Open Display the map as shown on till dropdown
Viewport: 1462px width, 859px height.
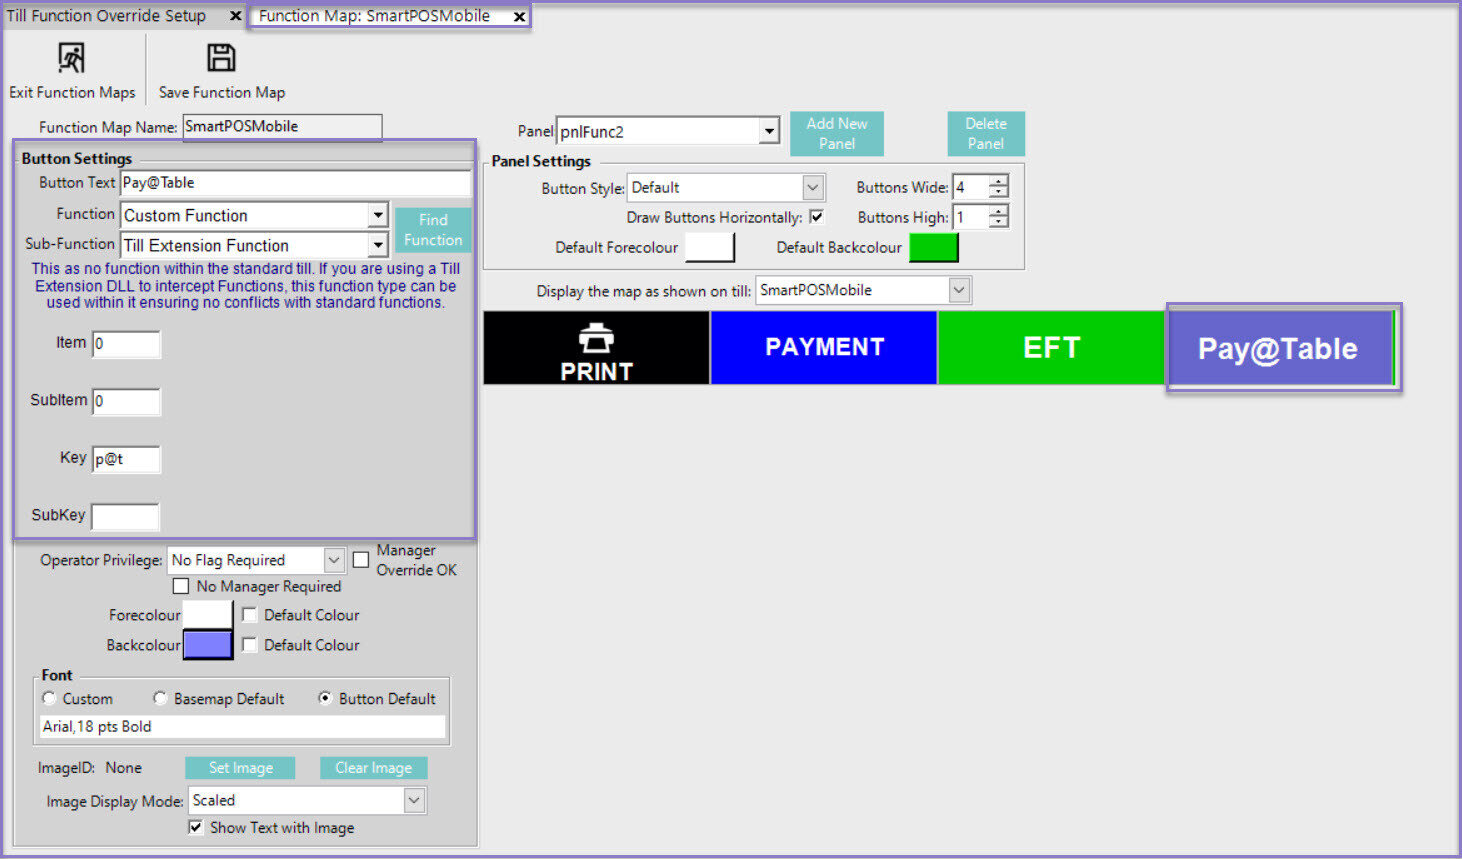959,290
